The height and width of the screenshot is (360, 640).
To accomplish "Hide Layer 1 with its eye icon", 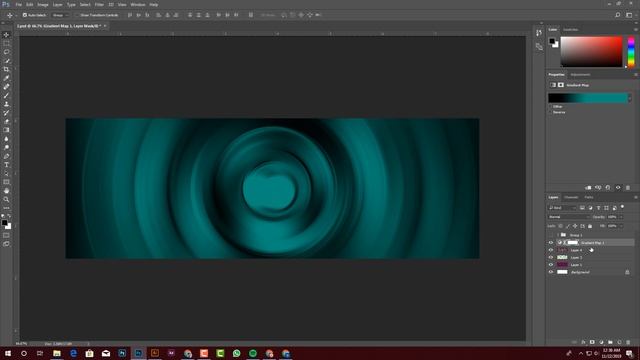I will (551, 265).
